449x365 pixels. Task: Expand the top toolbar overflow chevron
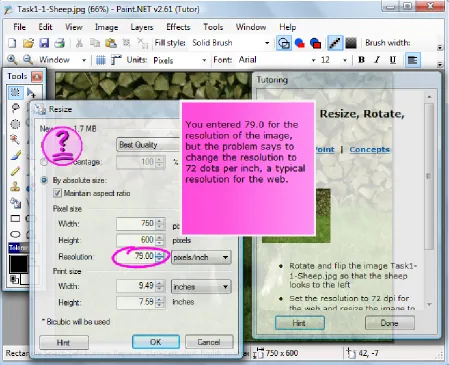[x=440, y=48]
